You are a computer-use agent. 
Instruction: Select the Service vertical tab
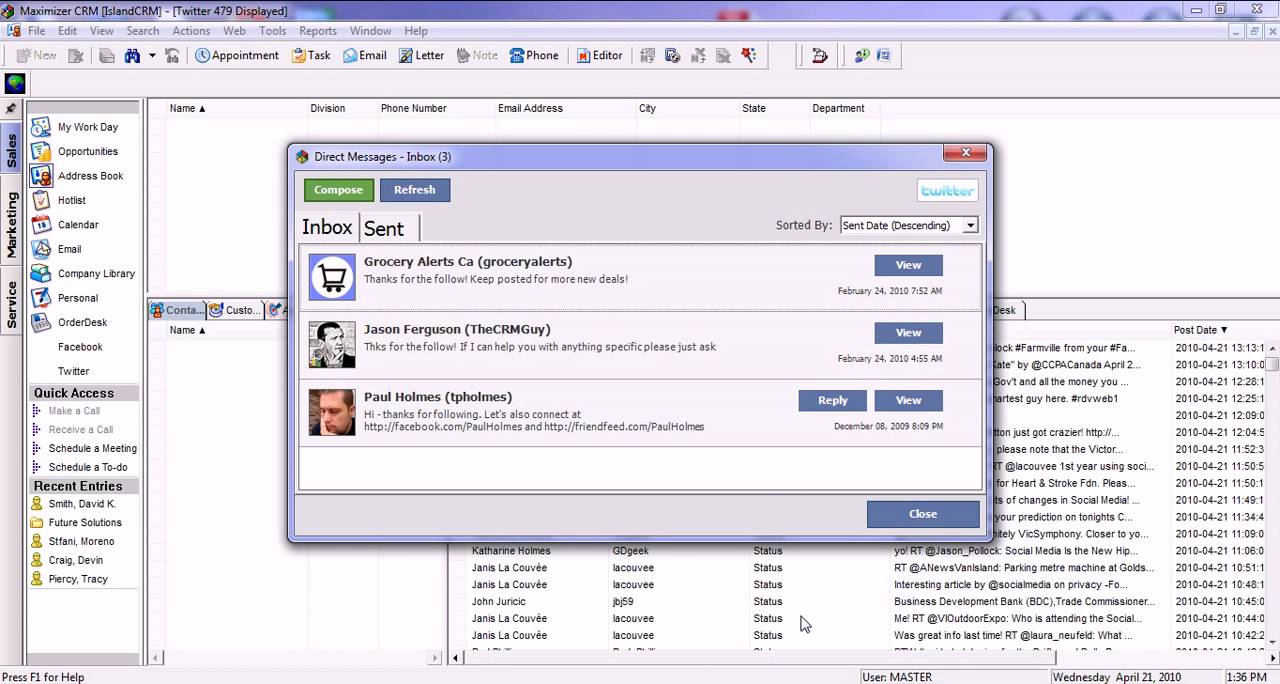12,305
